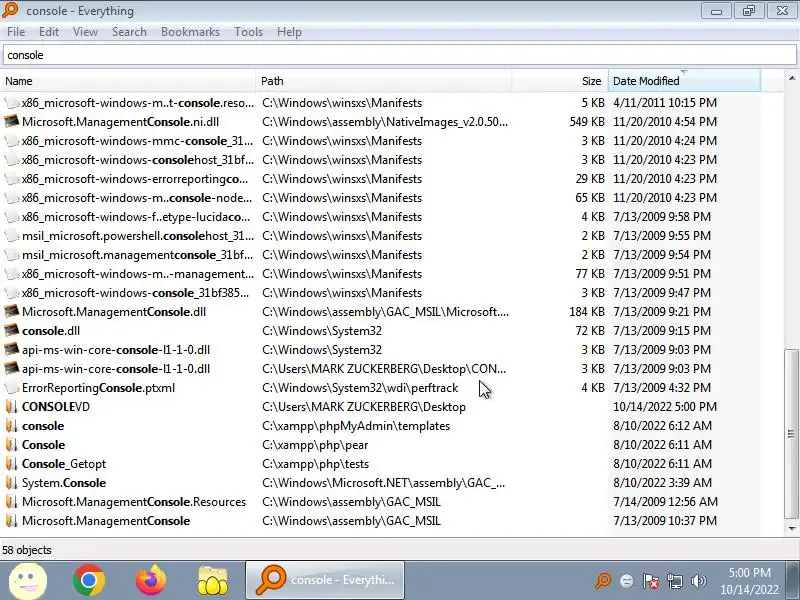The width and height of the screenshot is (800, 600).
Task: Open the file explorer folder taskbar icon
Action: [x=213, y=581]
